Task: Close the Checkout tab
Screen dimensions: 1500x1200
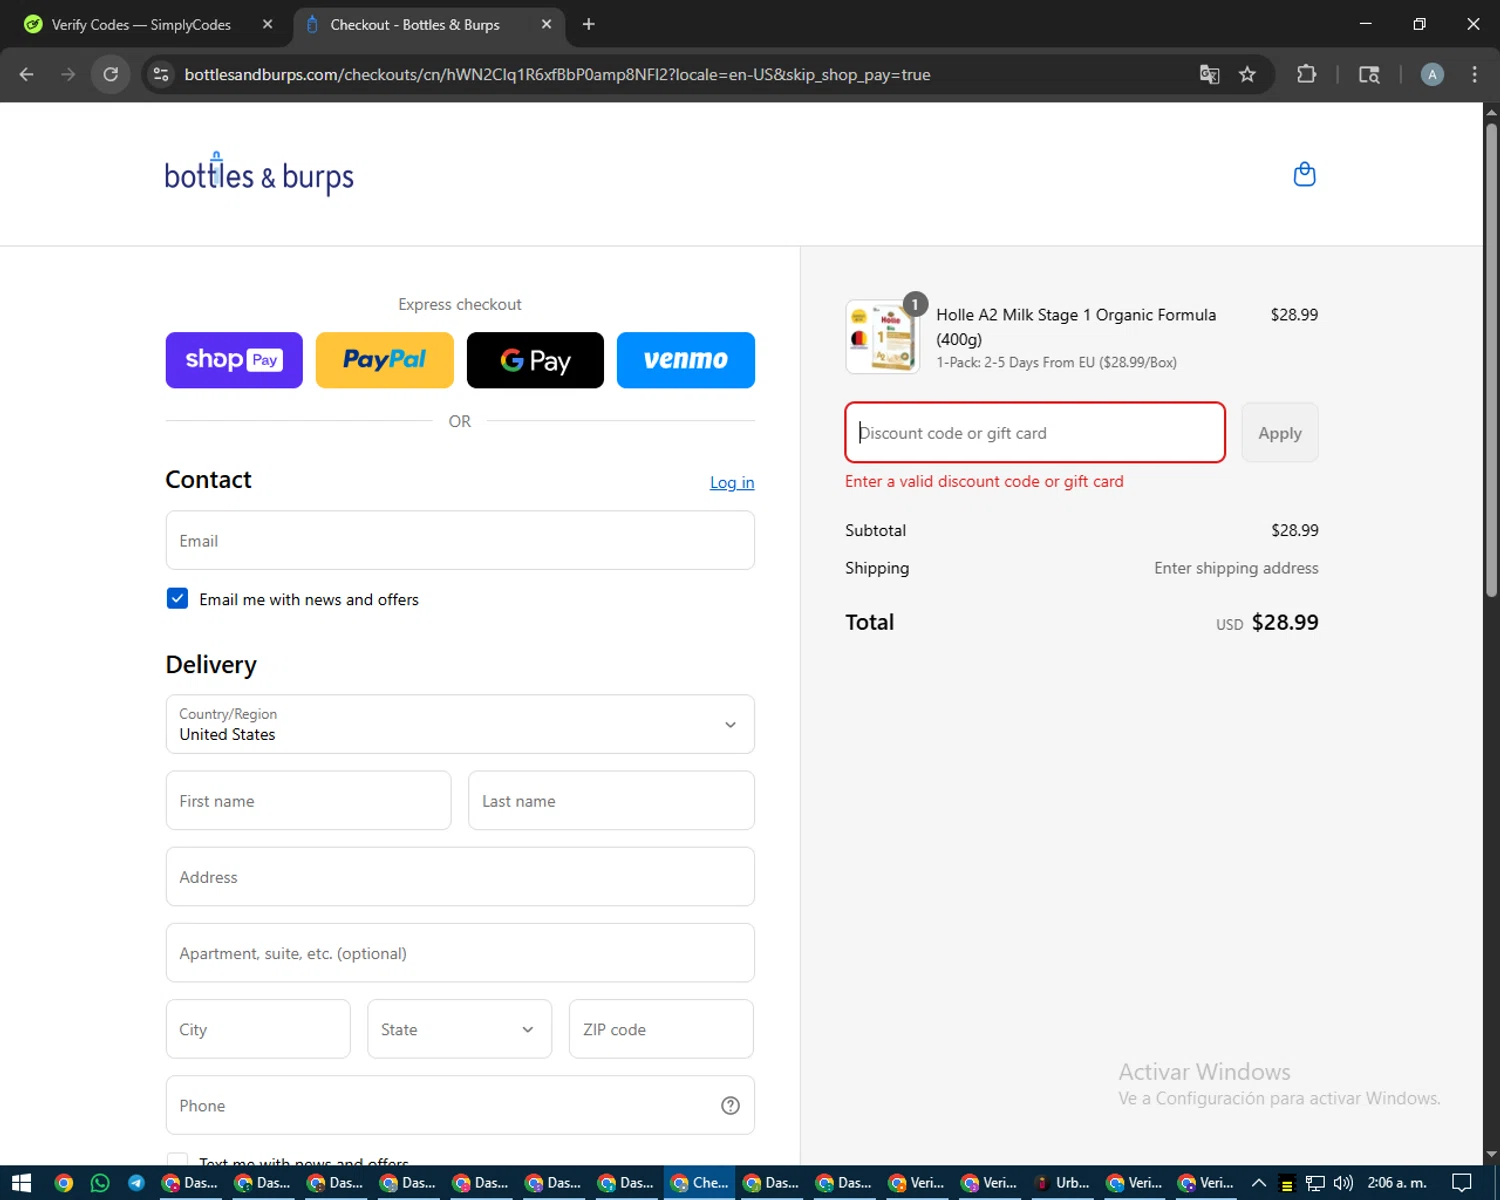Action: click(546, 24)
